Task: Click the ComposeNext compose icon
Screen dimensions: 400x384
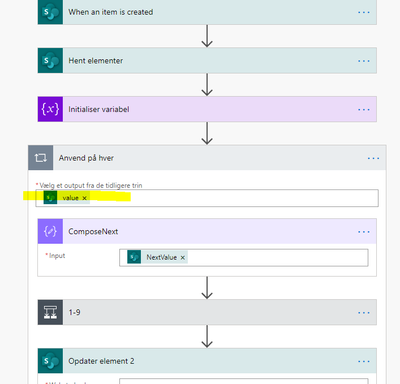Action: tap(50, 231)
